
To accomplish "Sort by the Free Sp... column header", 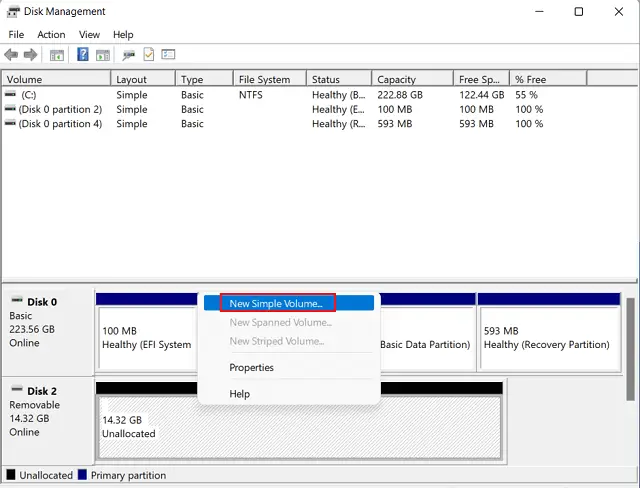I will (x=482, y=79).
